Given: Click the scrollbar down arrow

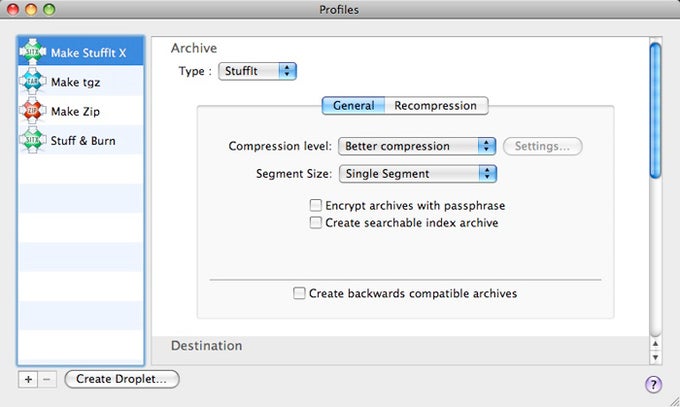Looking at the screenshot, I should coord(655,357).
